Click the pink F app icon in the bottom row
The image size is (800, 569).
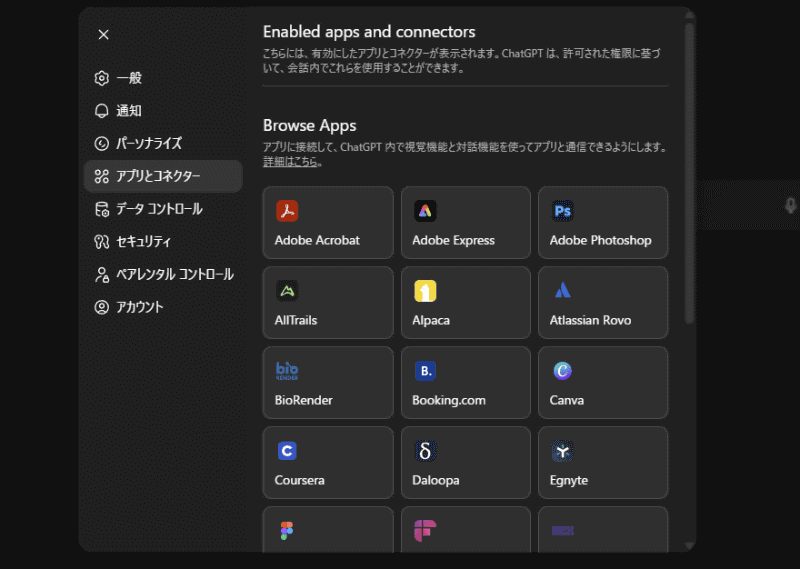point(424,531)
